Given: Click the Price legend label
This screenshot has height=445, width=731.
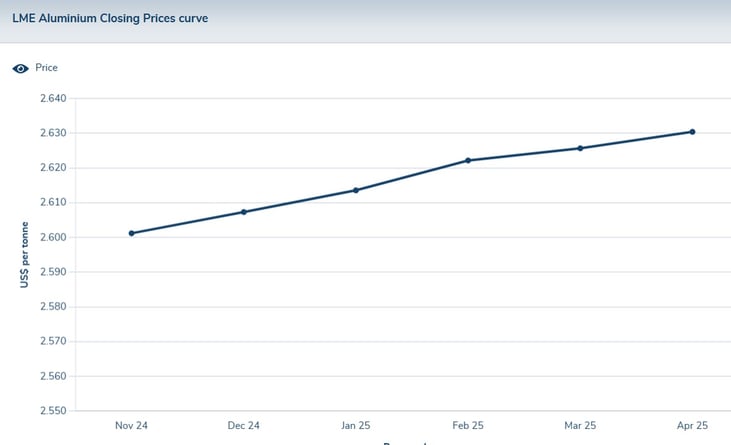Looking at the screenshot, I should (x=46, y=68).
